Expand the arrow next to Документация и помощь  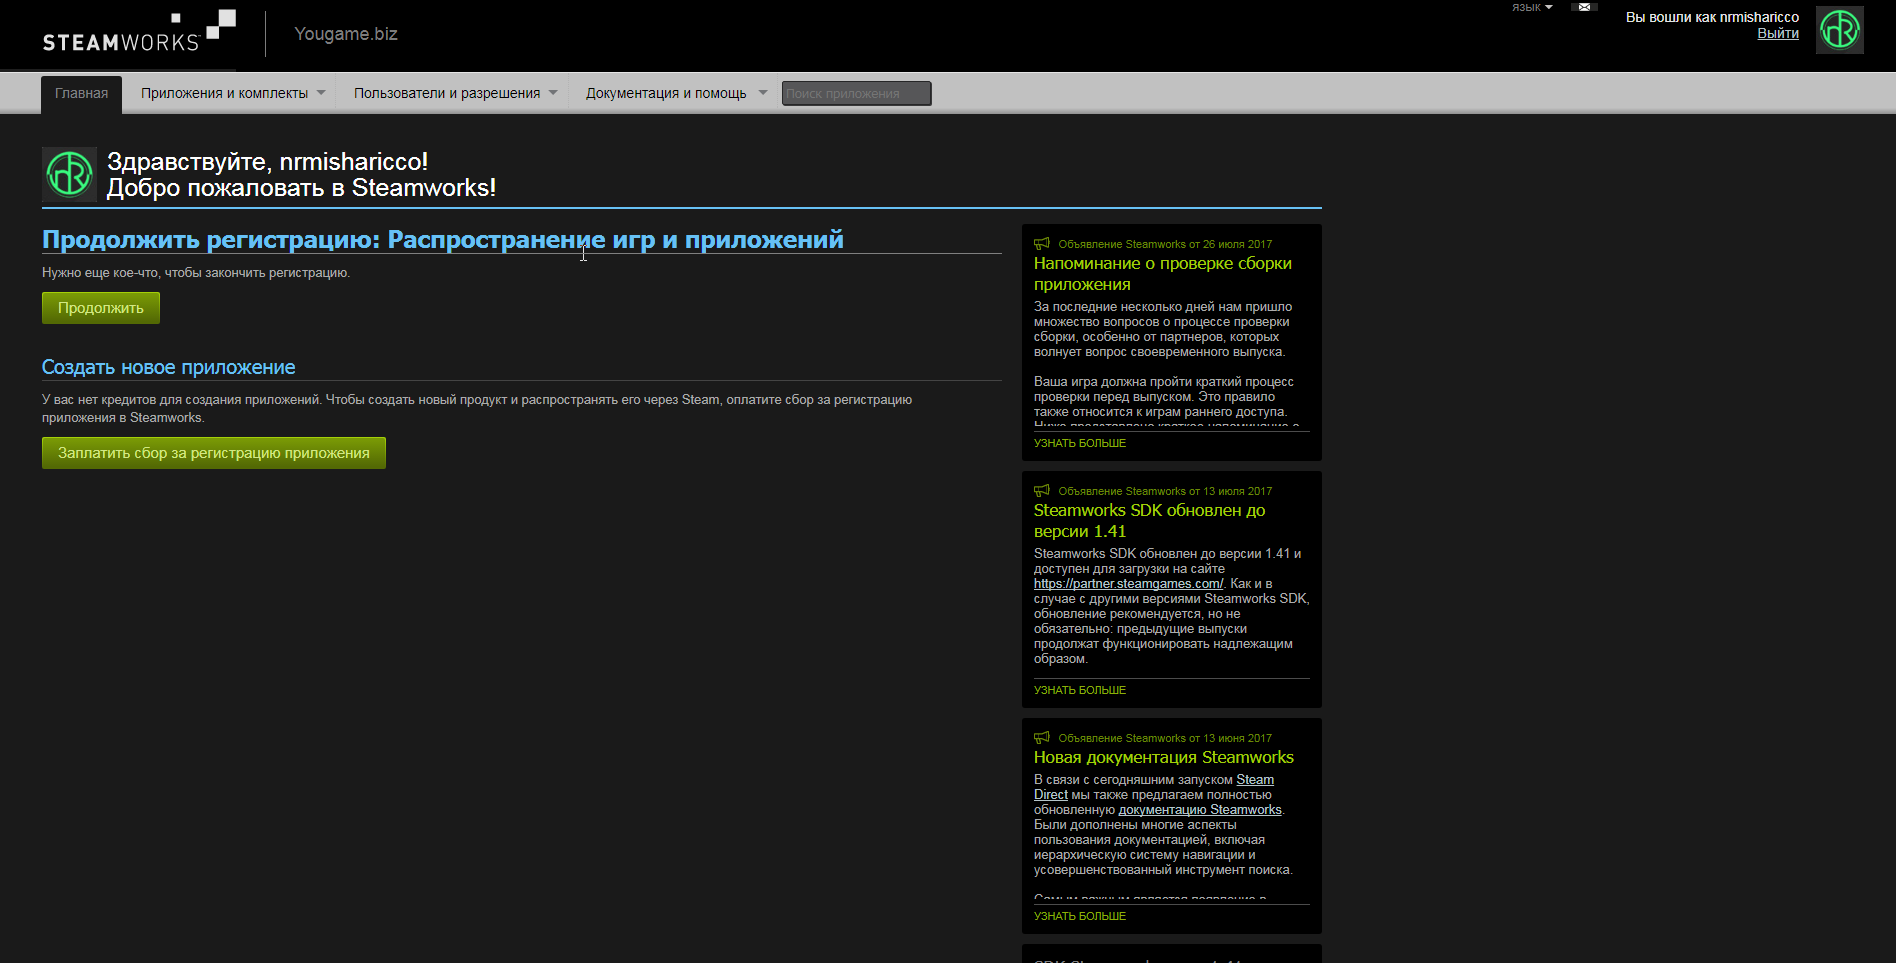[763, 93]
